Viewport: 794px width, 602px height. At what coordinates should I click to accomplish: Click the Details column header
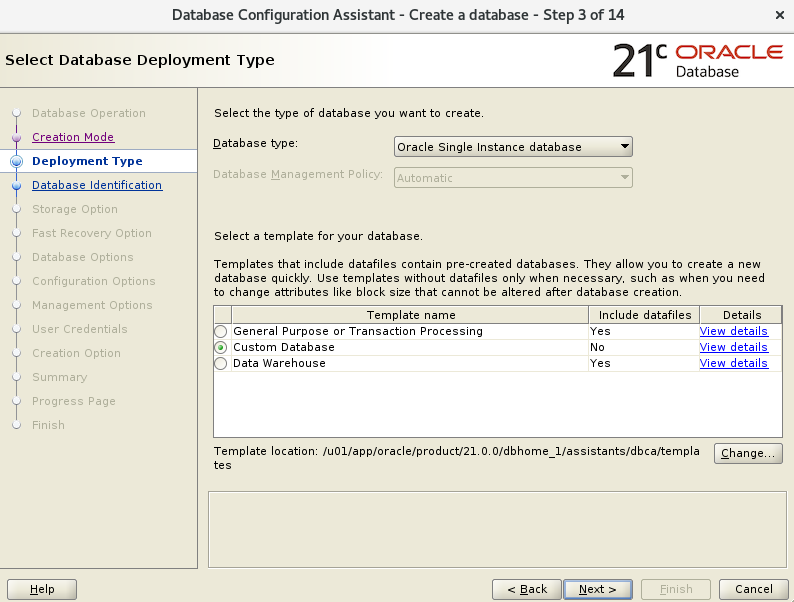click(741, 315)
